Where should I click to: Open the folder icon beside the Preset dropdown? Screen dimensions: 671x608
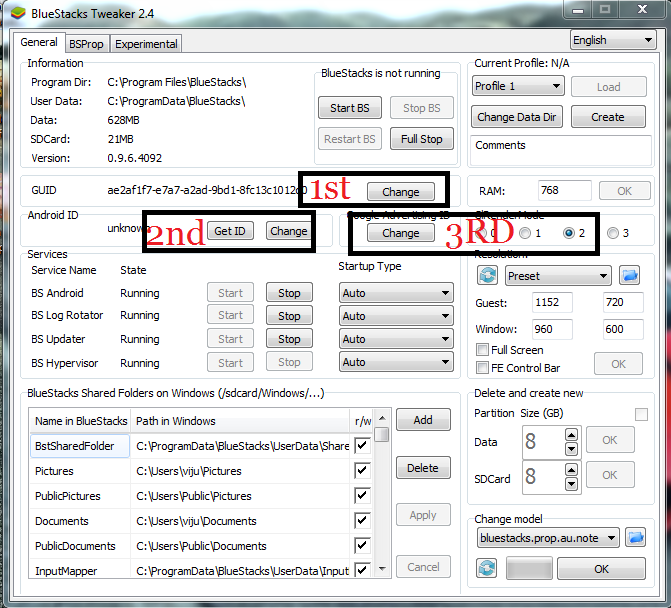tap(629, 275)
